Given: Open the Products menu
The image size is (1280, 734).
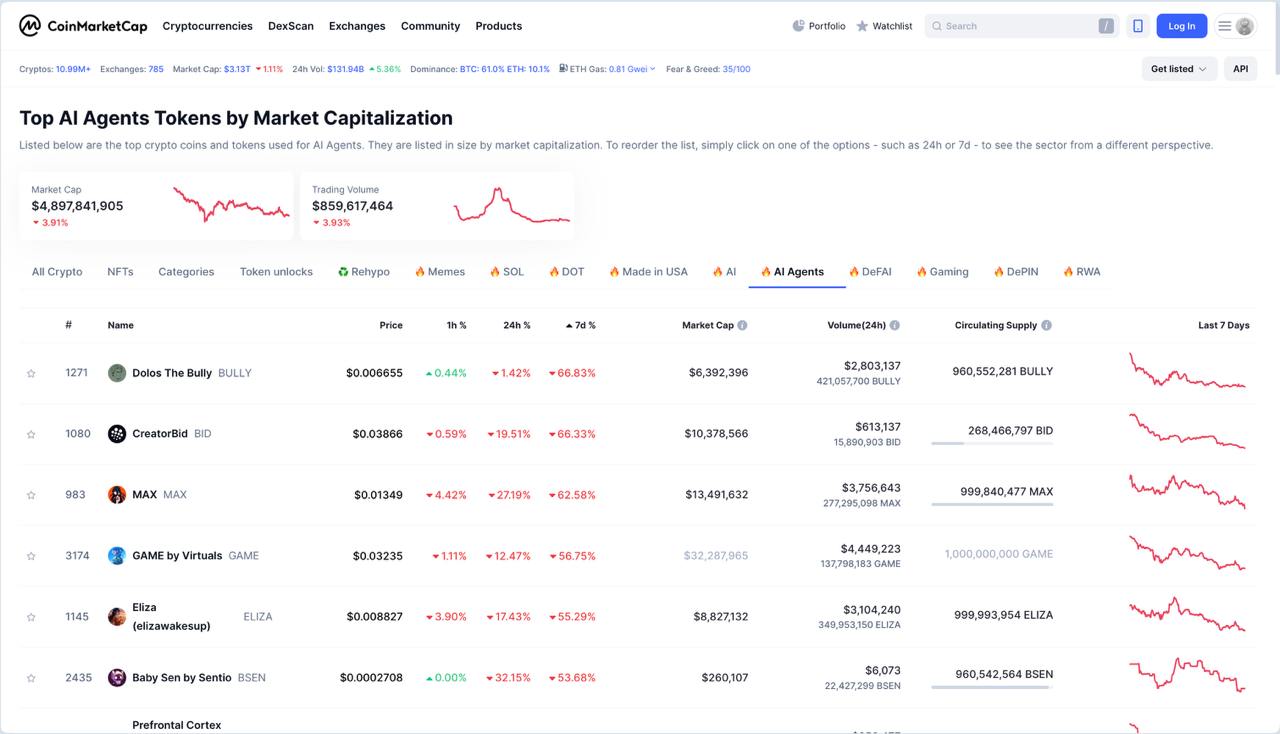Looking at the screenshot, I should (x=499, y=26).
